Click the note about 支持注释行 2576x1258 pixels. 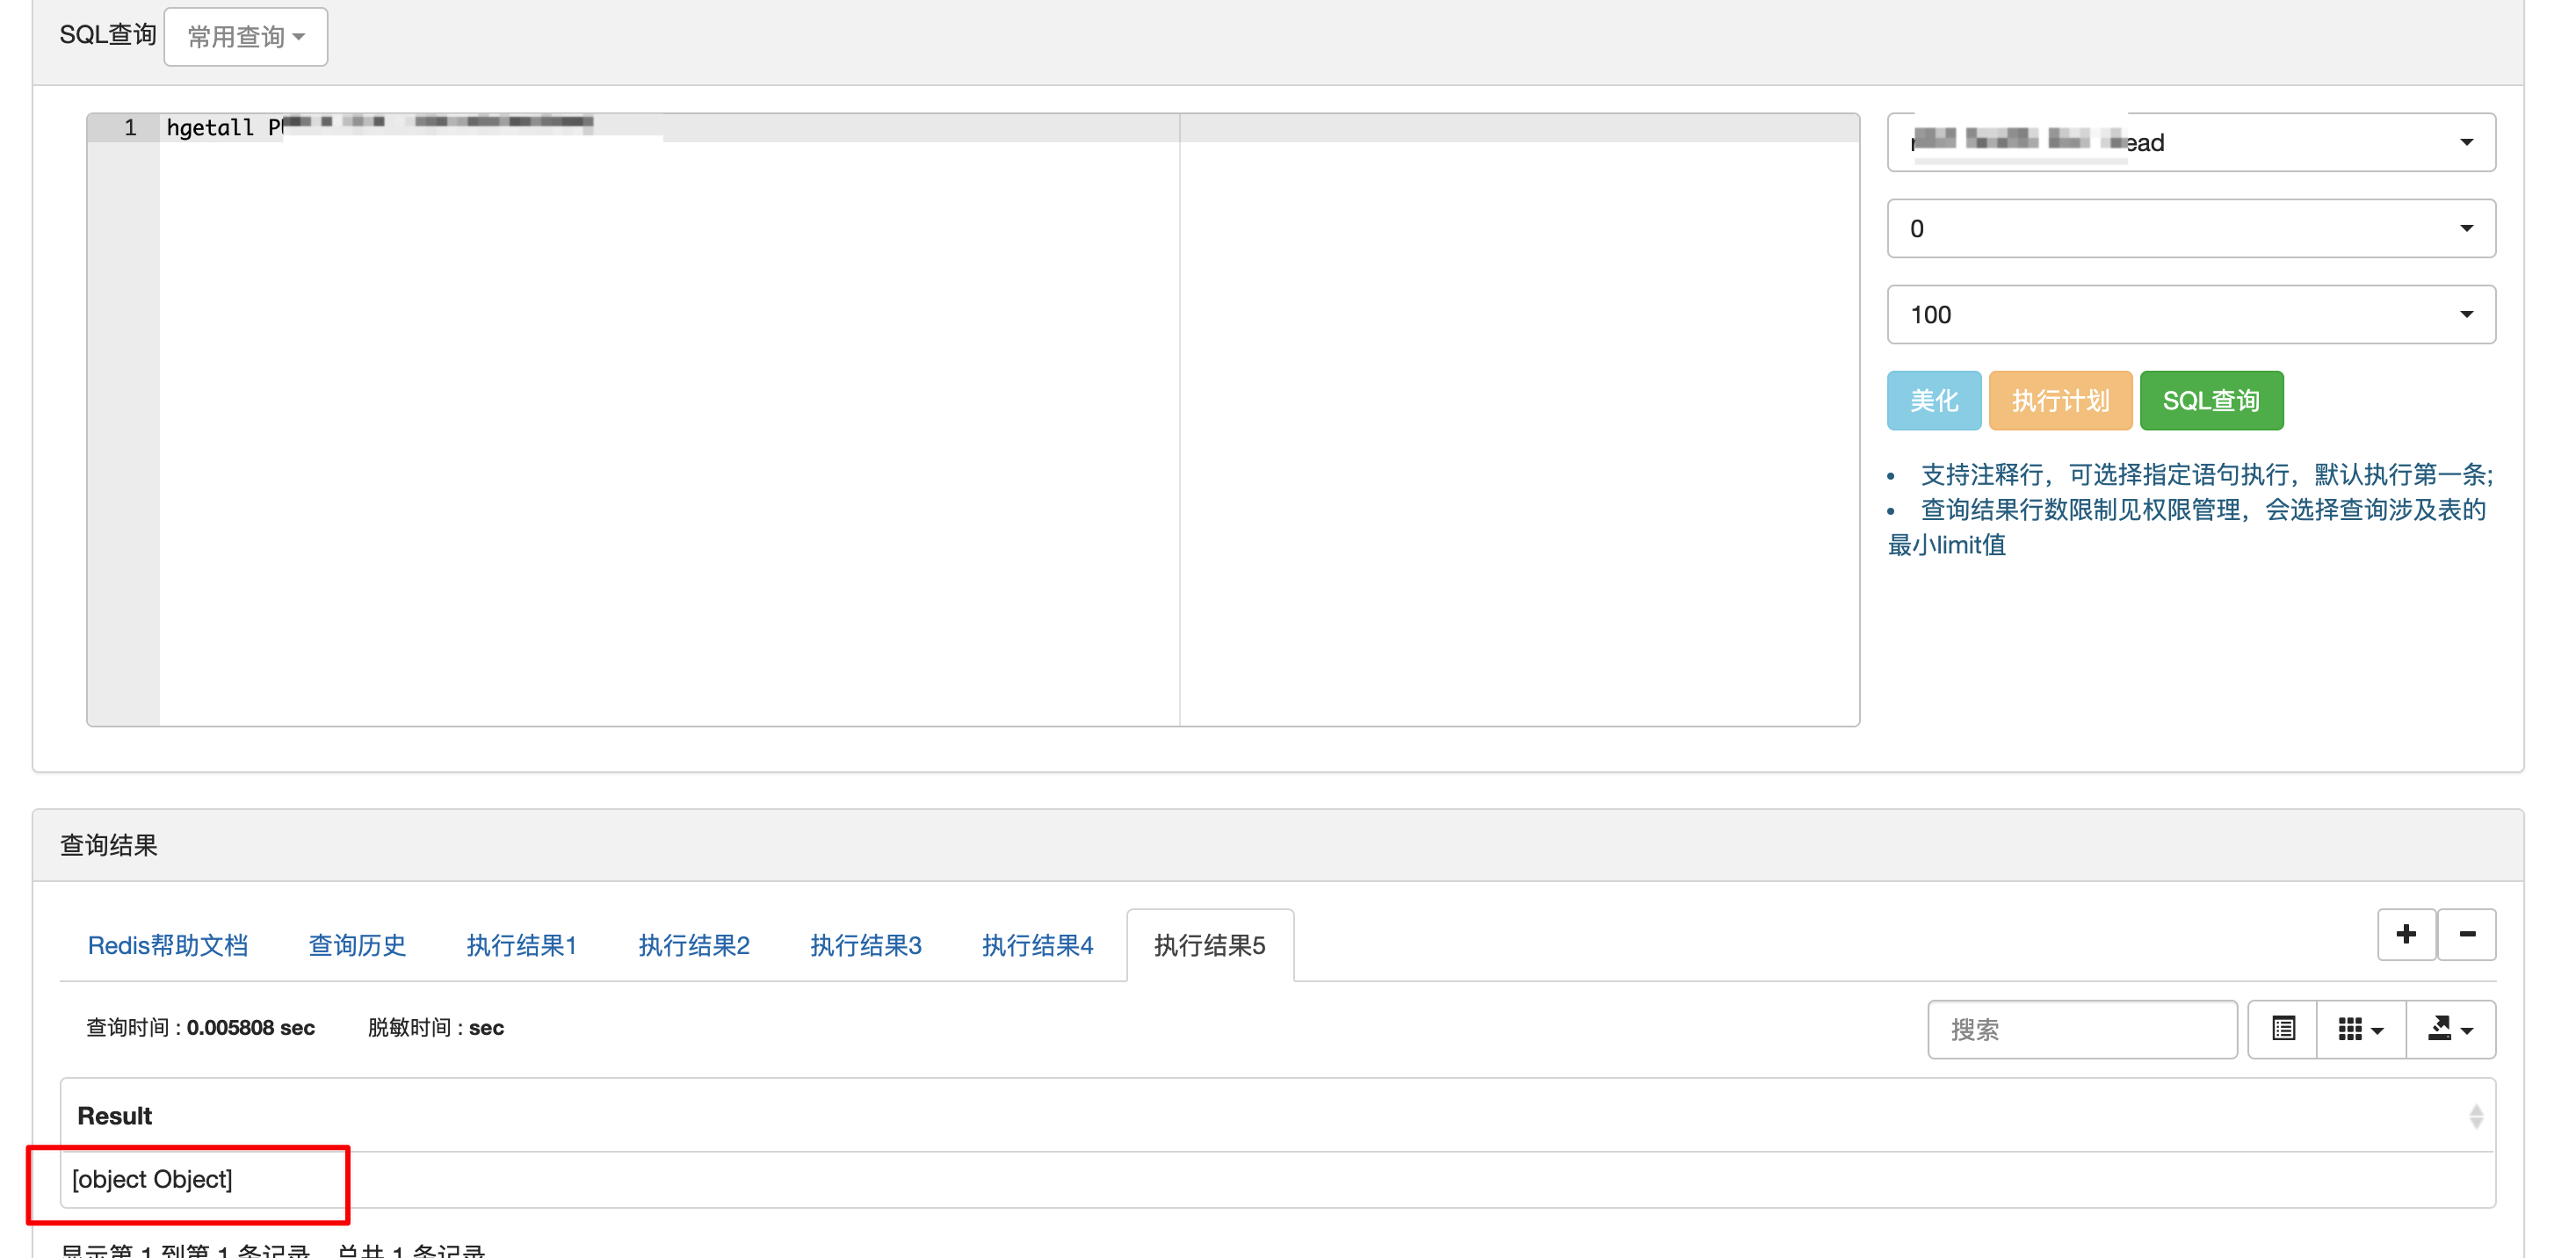pos(2206,475)
